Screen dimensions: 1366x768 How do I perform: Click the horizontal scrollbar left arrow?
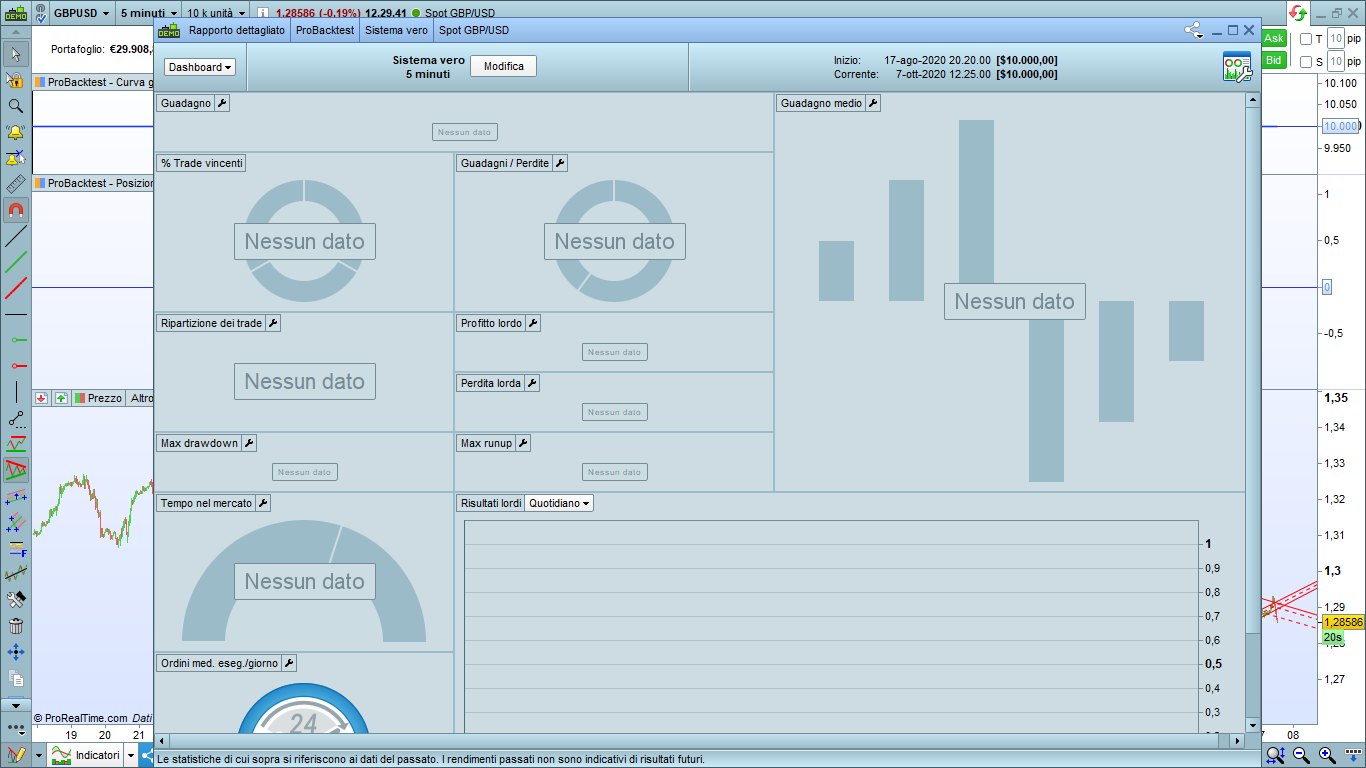pyautogui.click(x=162, y=740)
